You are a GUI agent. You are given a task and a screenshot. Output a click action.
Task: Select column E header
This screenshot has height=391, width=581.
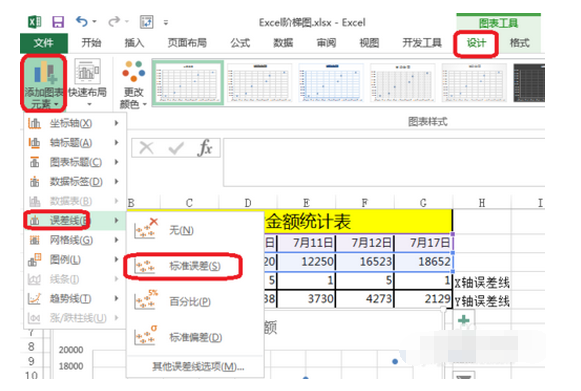[x=306, y=203]
